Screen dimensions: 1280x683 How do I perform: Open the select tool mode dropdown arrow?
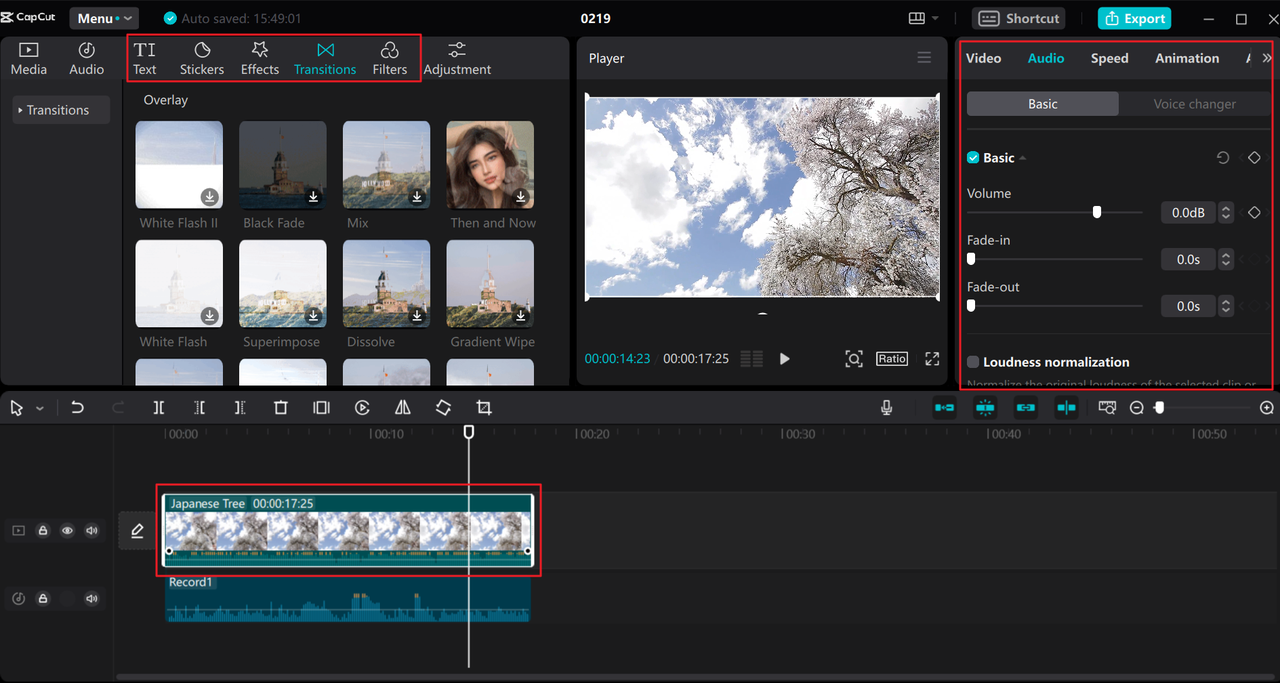pyautogui.click(x=40, y=408)
